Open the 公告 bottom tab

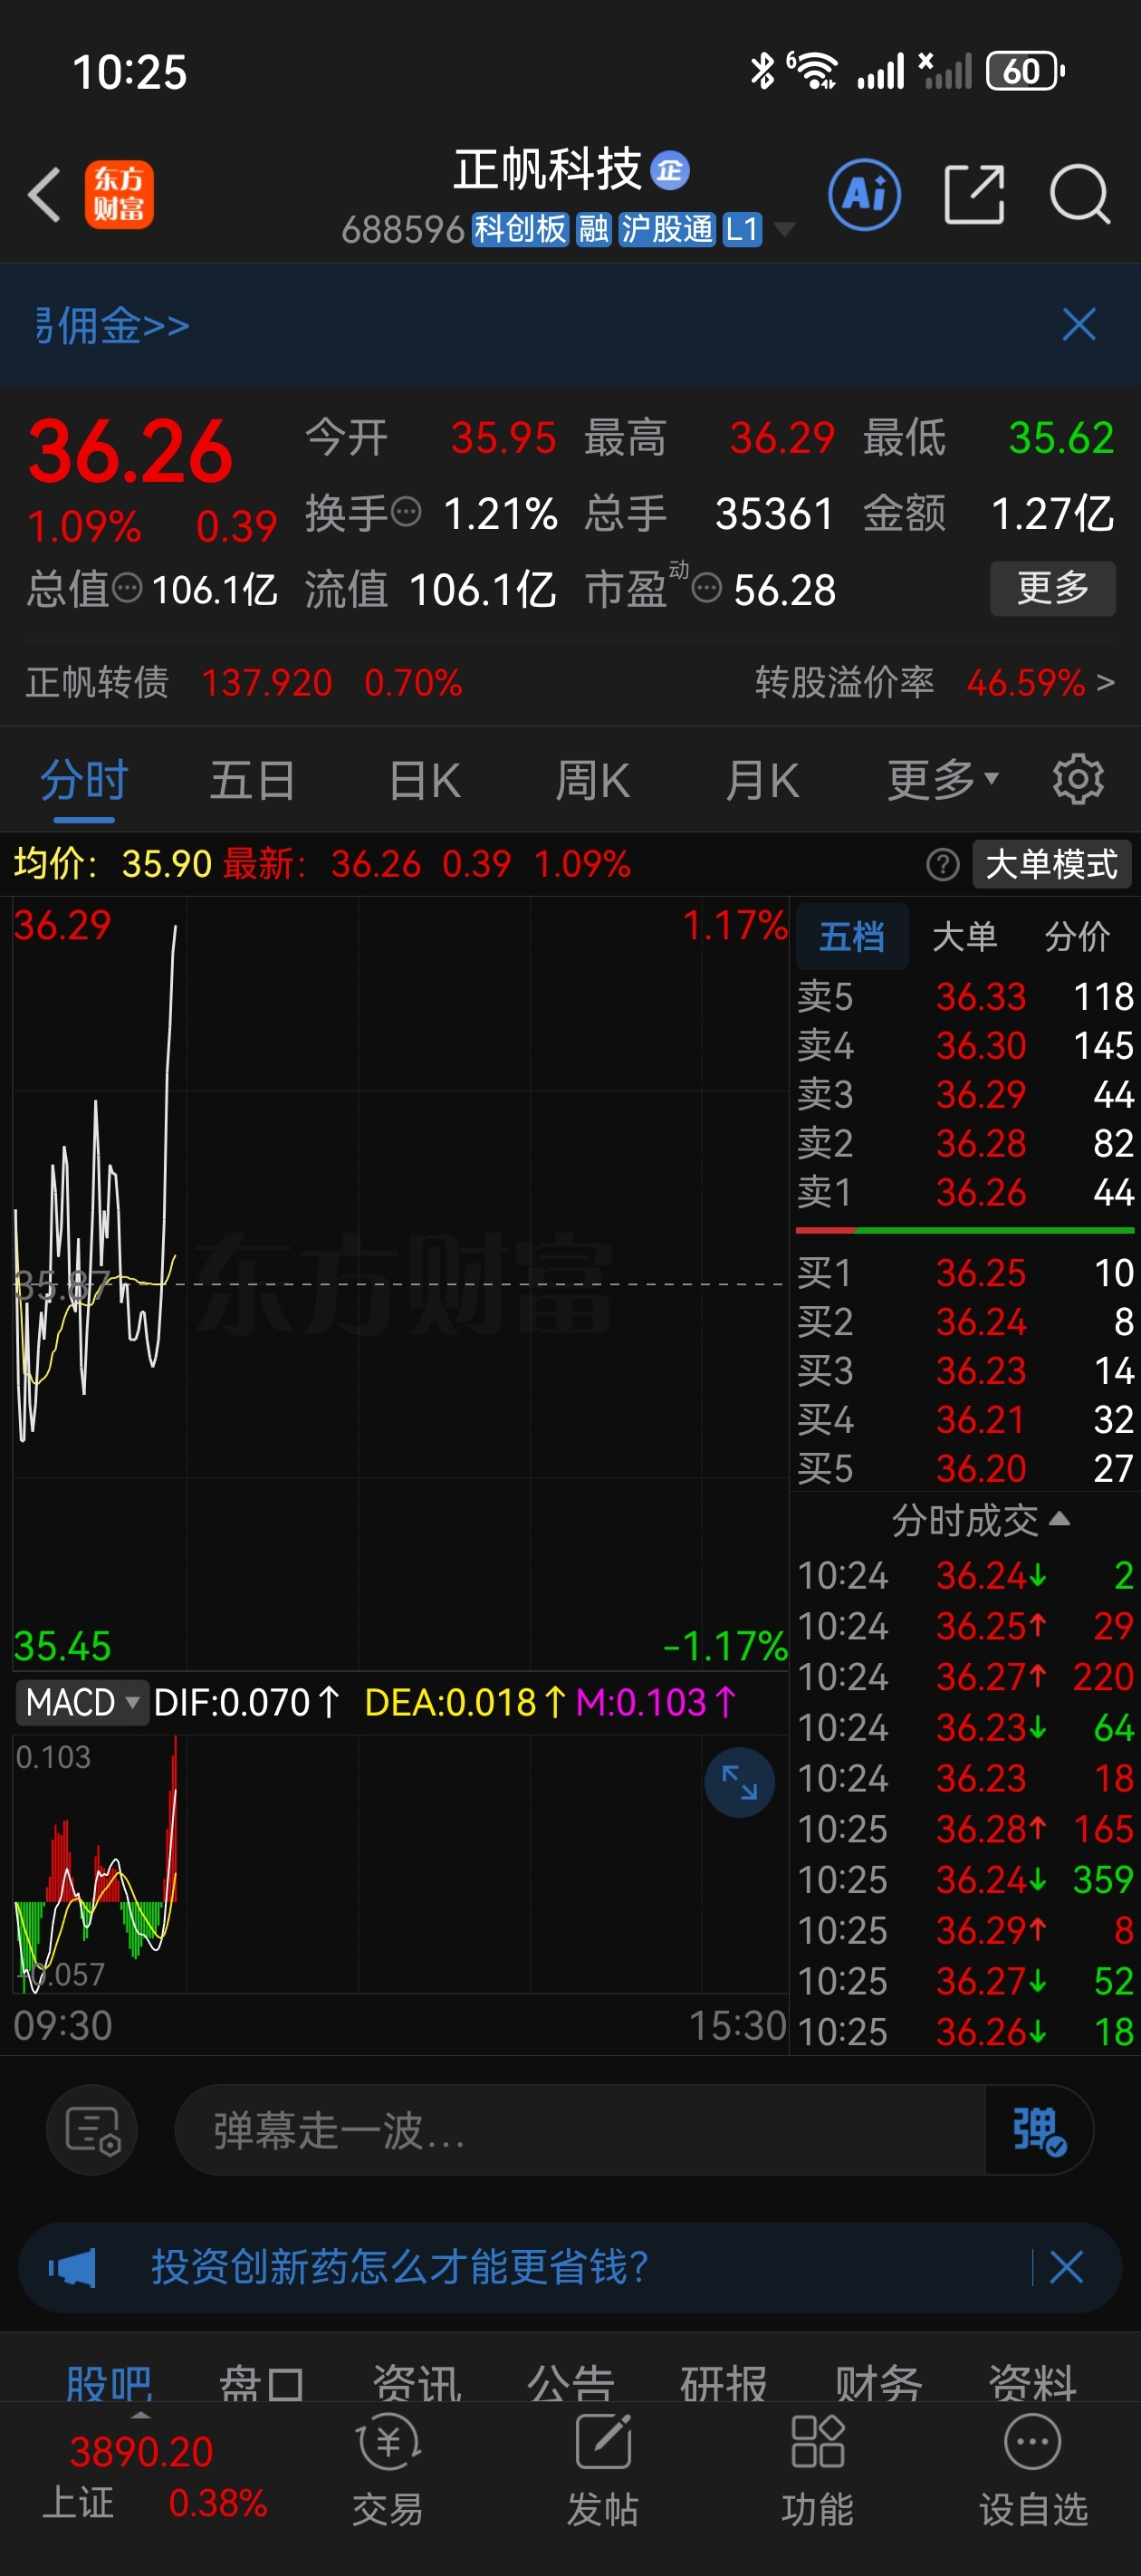tap(570, 2382)
